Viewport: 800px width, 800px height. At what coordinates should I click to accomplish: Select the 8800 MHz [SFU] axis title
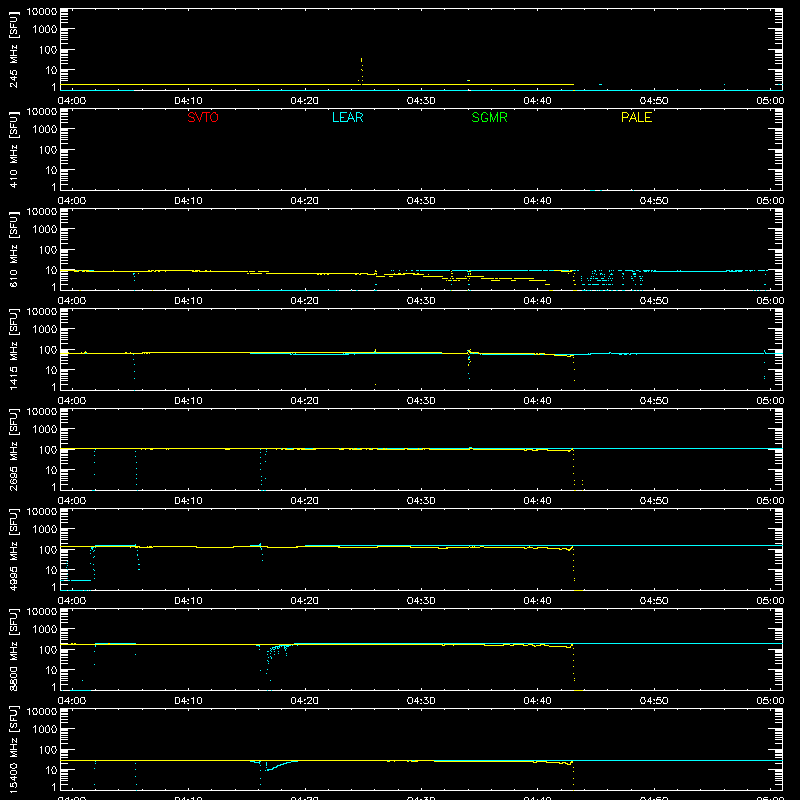[x=13, y=650]
